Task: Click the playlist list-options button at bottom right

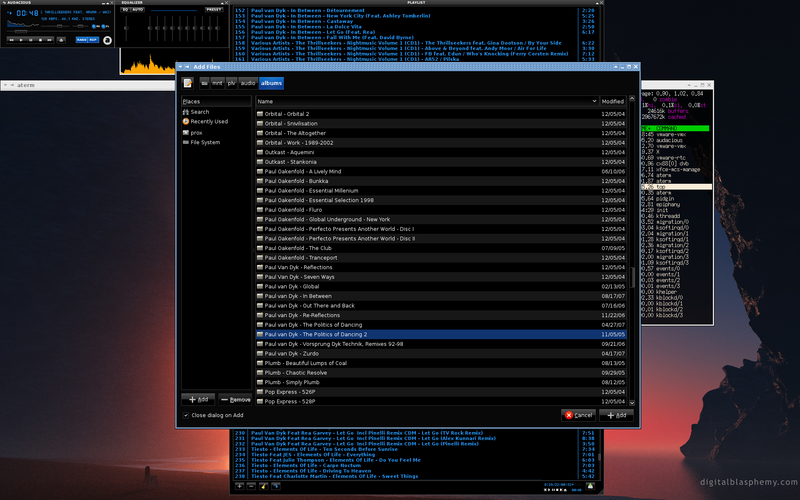Action: click(x=590, y=486)
